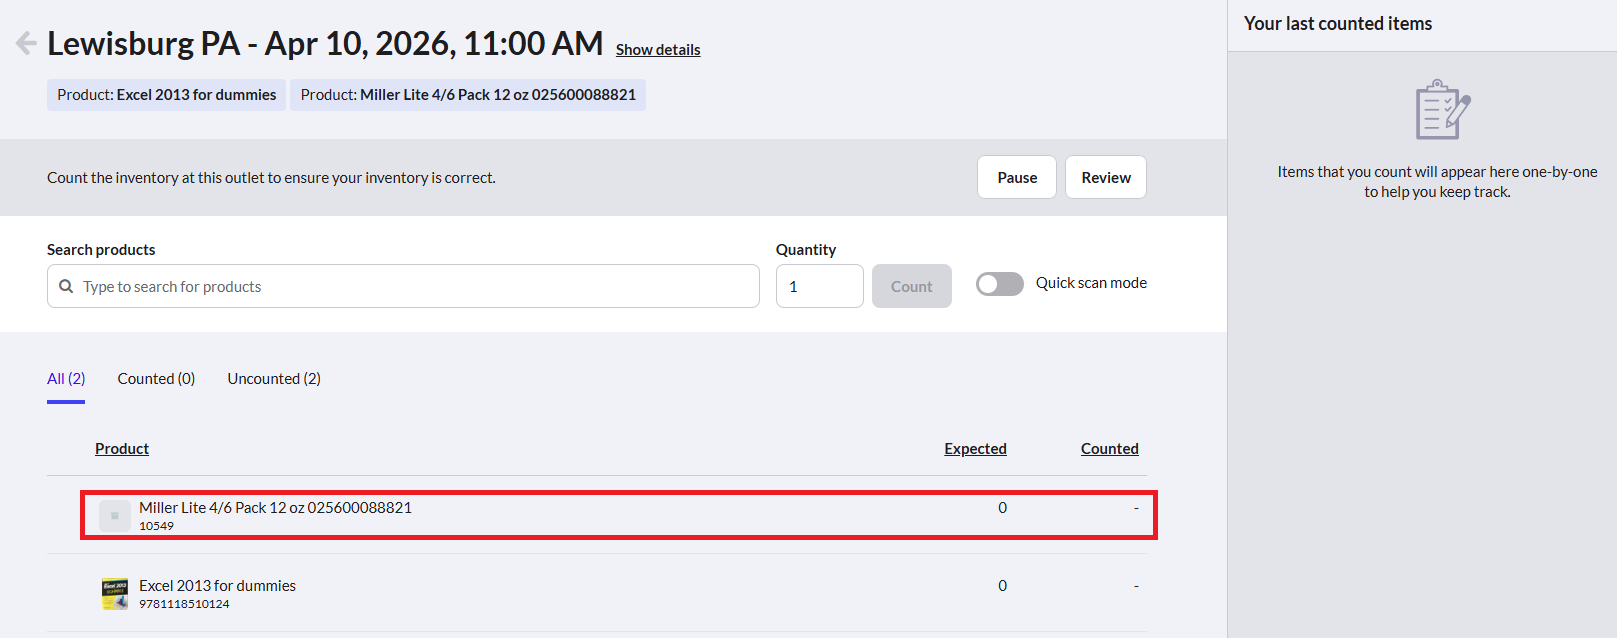
Task: Select the Excel 2013 for dummies row name
Action: [x=217, y=586]
